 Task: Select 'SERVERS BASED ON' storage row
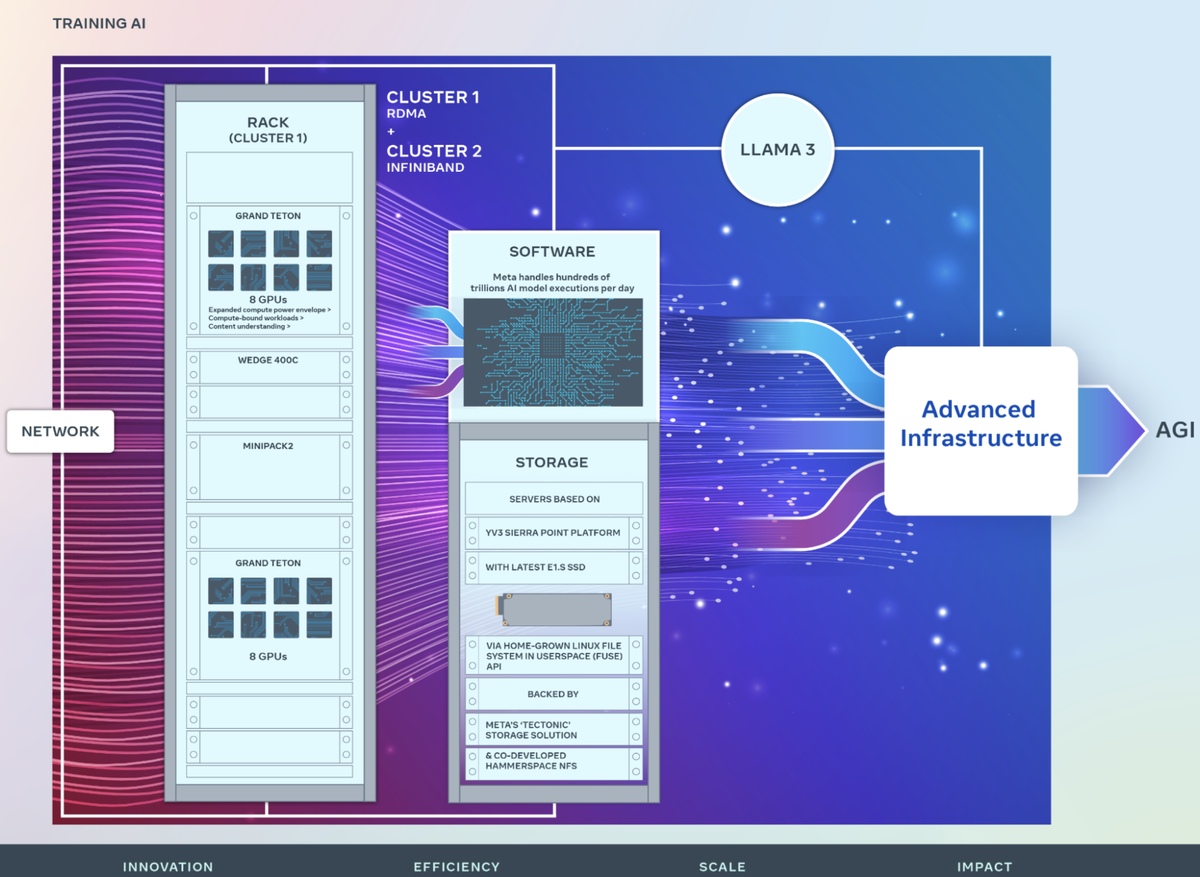554,498
